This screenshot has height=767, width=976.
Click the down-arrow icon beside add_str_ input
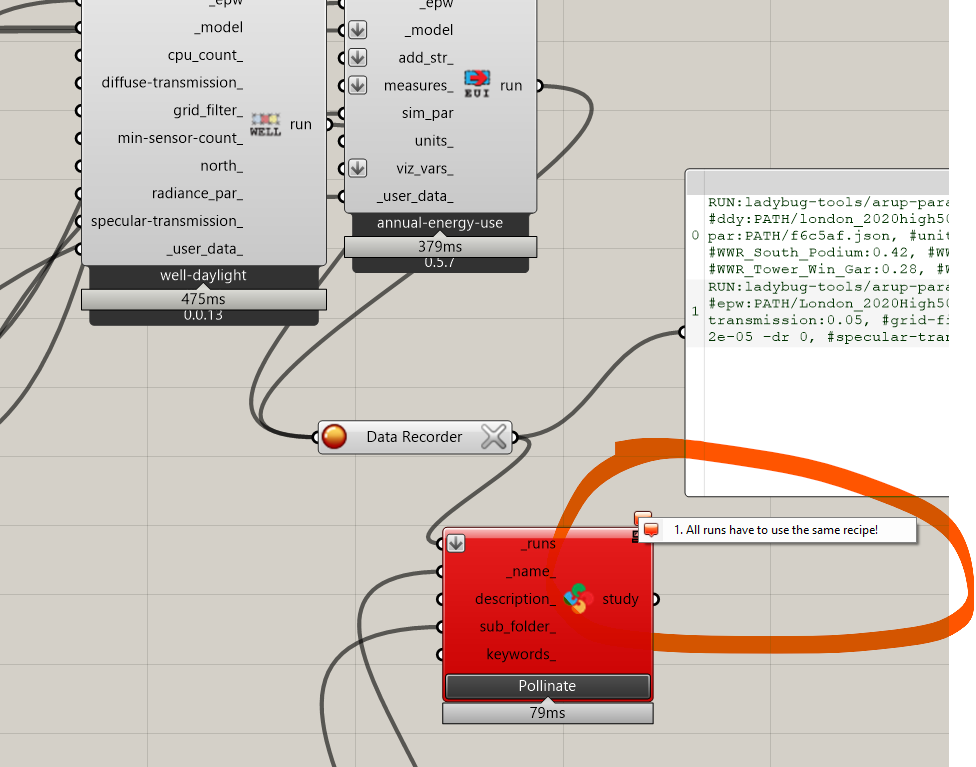pyautogui.click(x=357, y=57)
